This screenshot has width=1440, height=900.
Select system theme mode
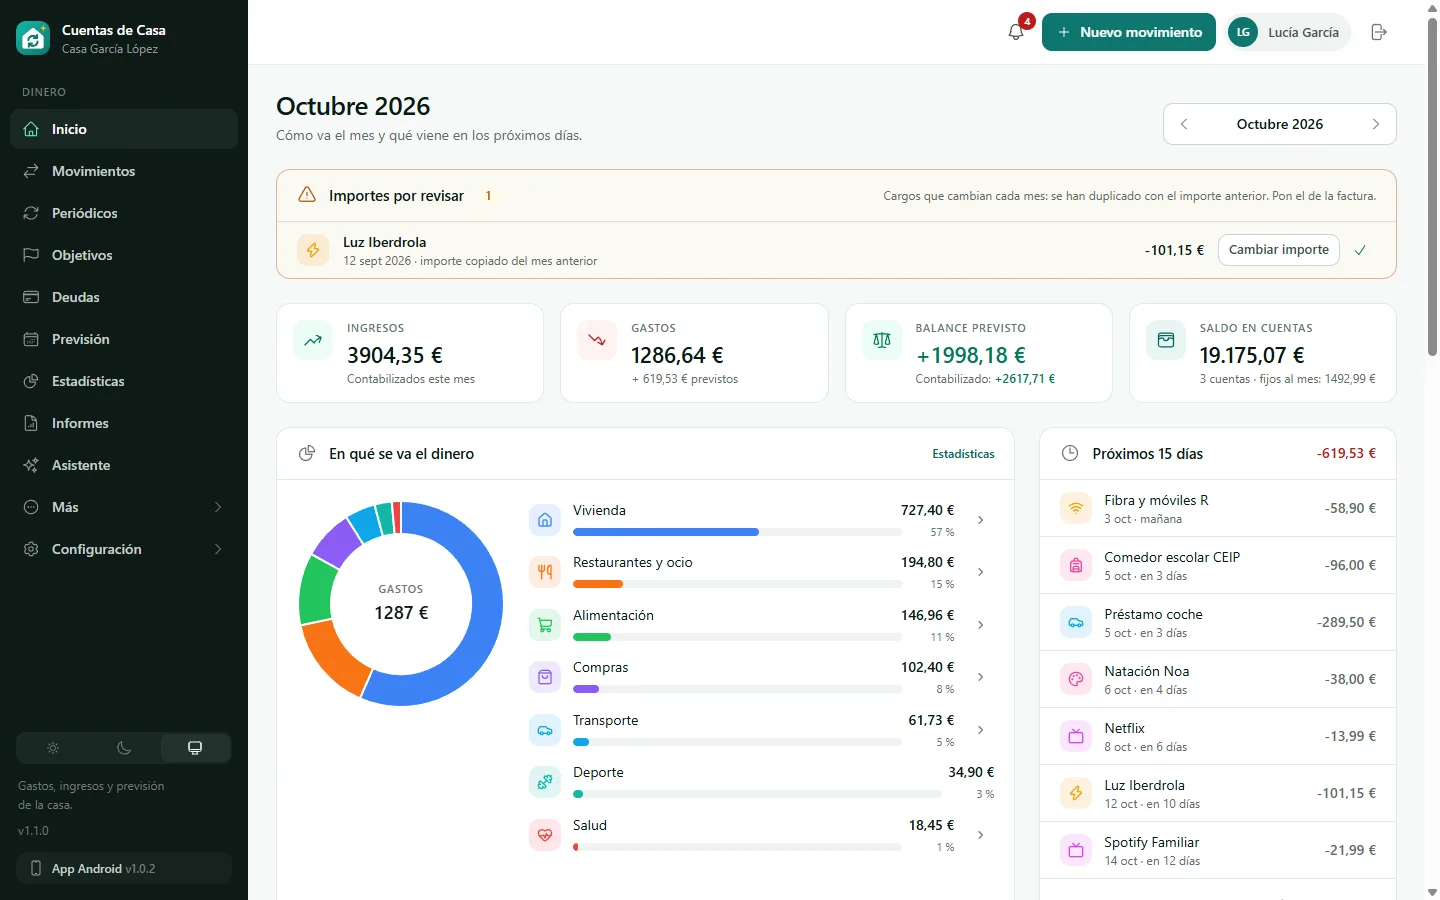pyautogui.click(x=195, y=748)
